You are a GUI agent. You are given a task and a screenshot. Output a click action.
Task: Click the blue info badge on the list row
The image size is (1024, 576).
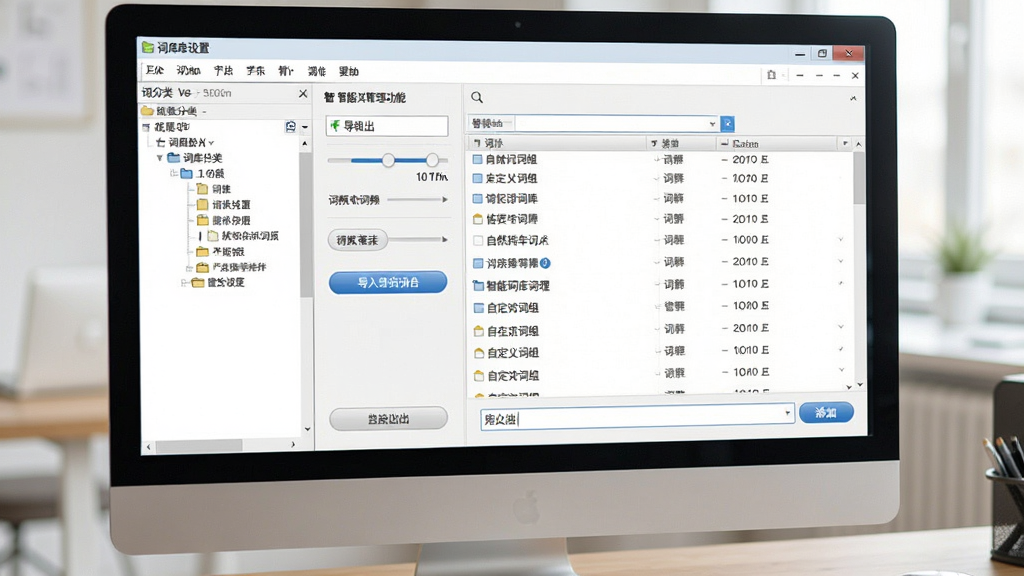(x=545, y=263)
